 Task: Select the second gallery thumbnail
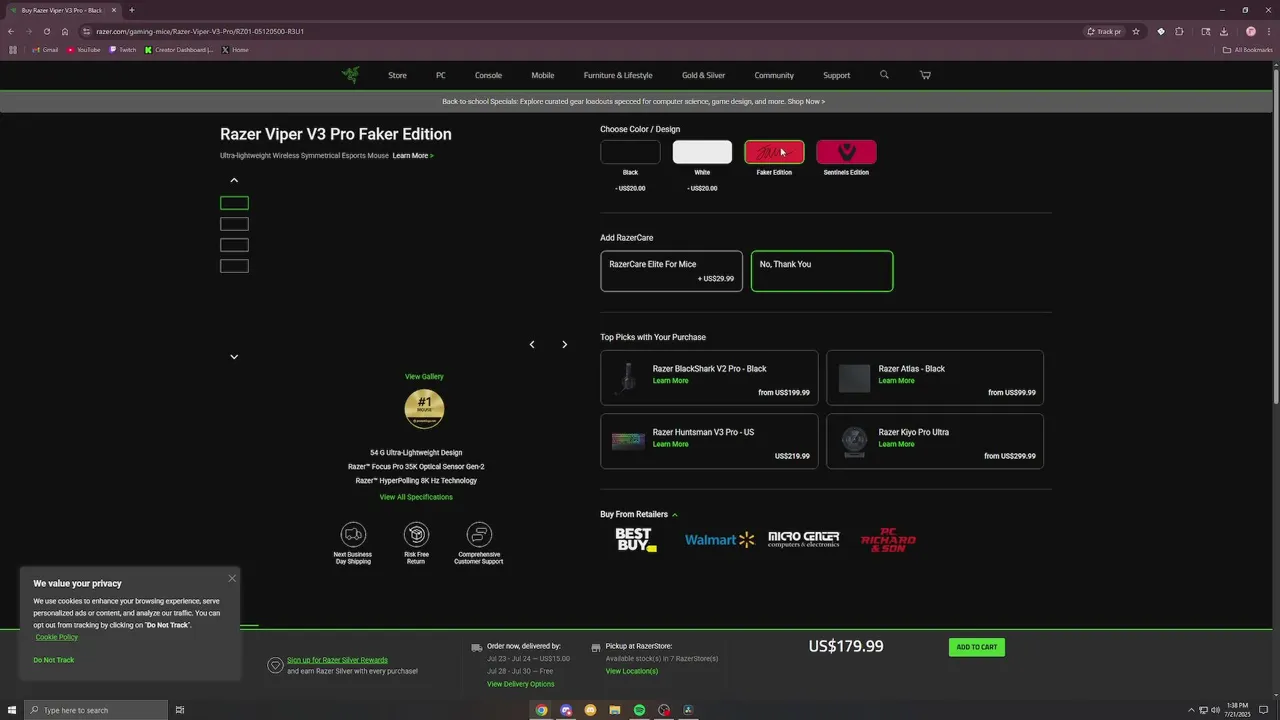pos(234,224)
